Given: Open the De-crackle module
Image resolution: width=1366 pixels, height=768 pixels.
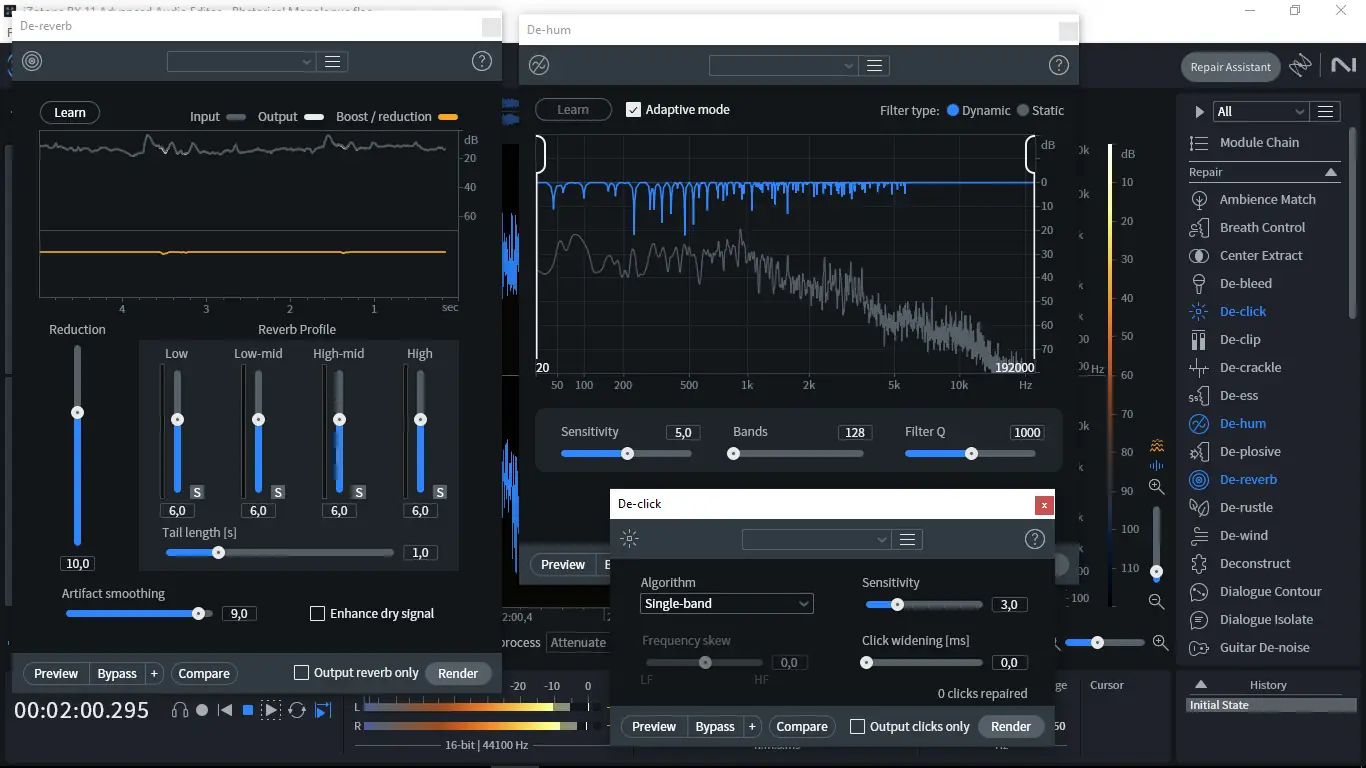Looking at the screenshot, I should (1236, 367).
